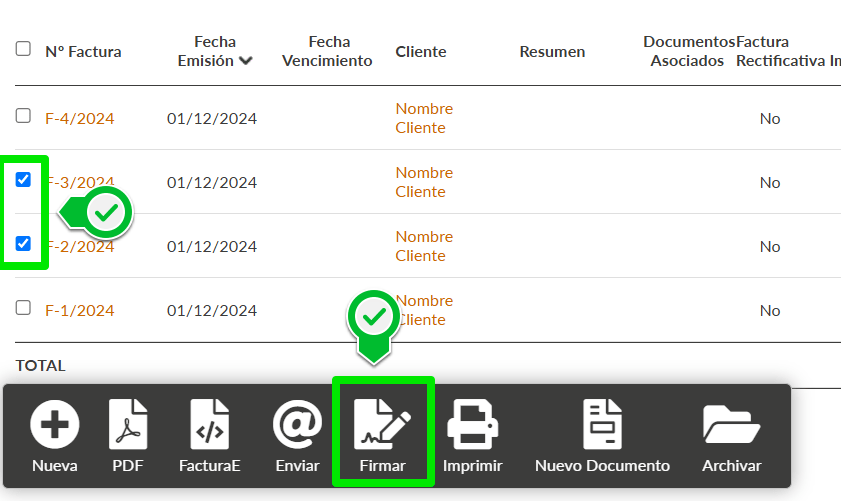The width and height of the screenshot is (841, 501).
Task: Click the Nueva plus icon
Action: coord(55,424)
